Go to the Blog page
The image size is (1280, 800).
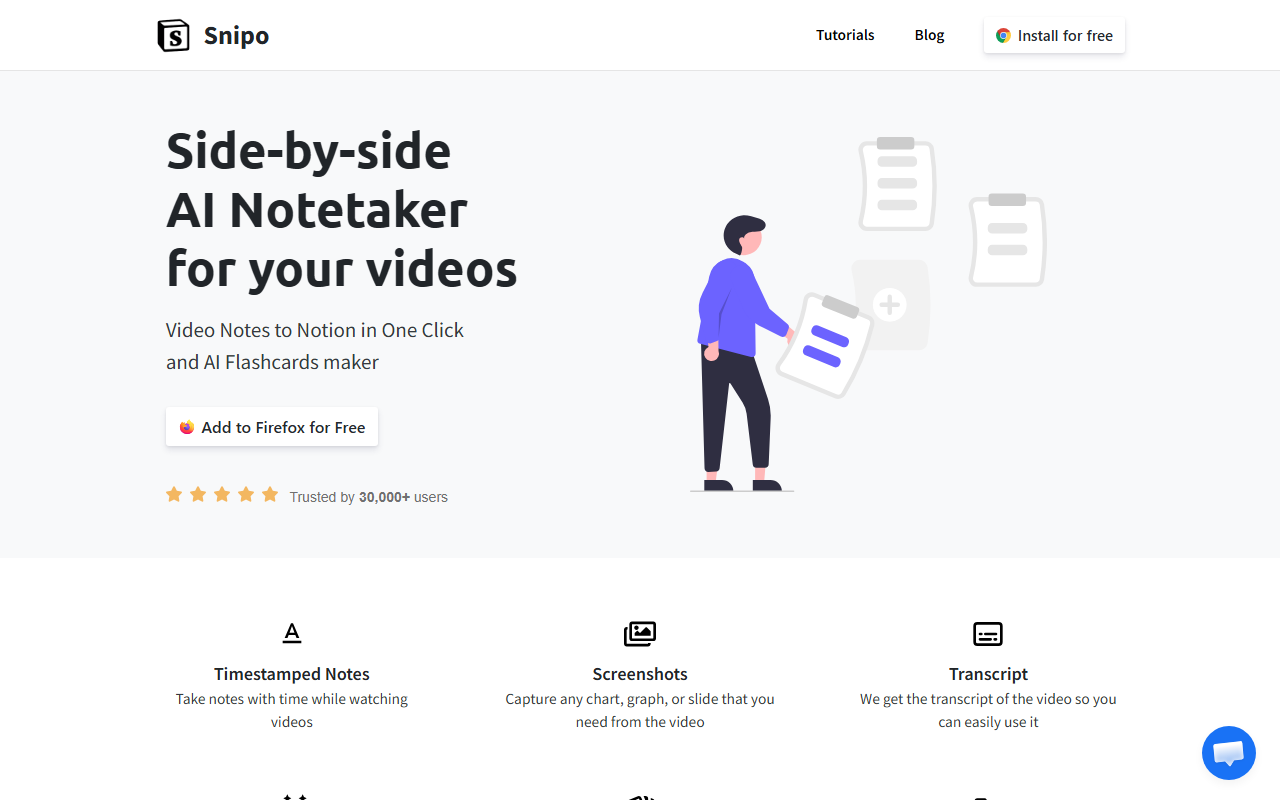(929, 35)
